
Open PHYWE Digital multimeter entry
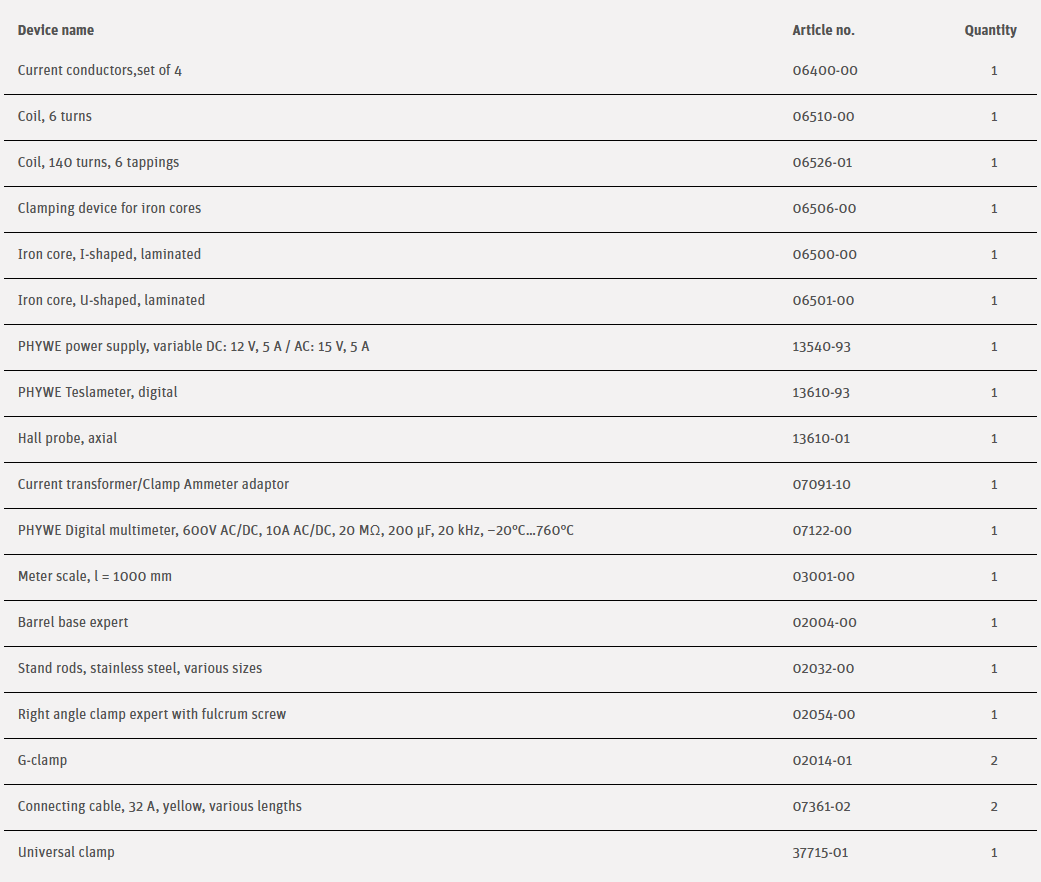click(295, 531)
